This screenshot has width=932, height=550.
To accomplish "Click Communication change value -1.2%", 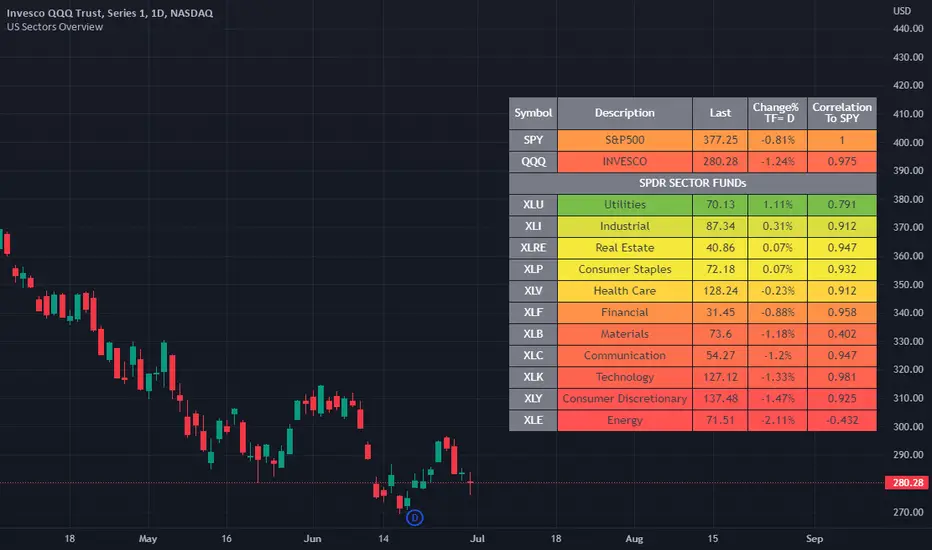I will [777, 356].
